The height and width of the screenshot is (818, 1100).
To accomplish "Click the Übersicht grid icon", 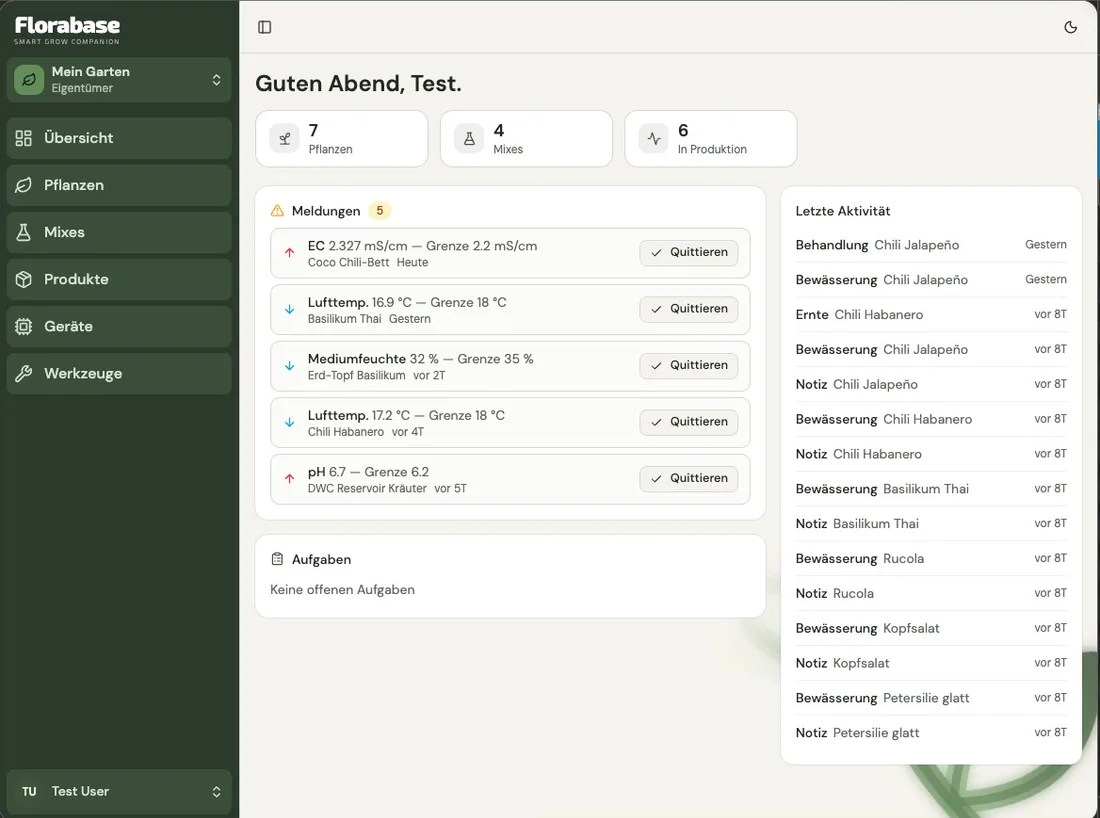I will (x=24, y=138).
